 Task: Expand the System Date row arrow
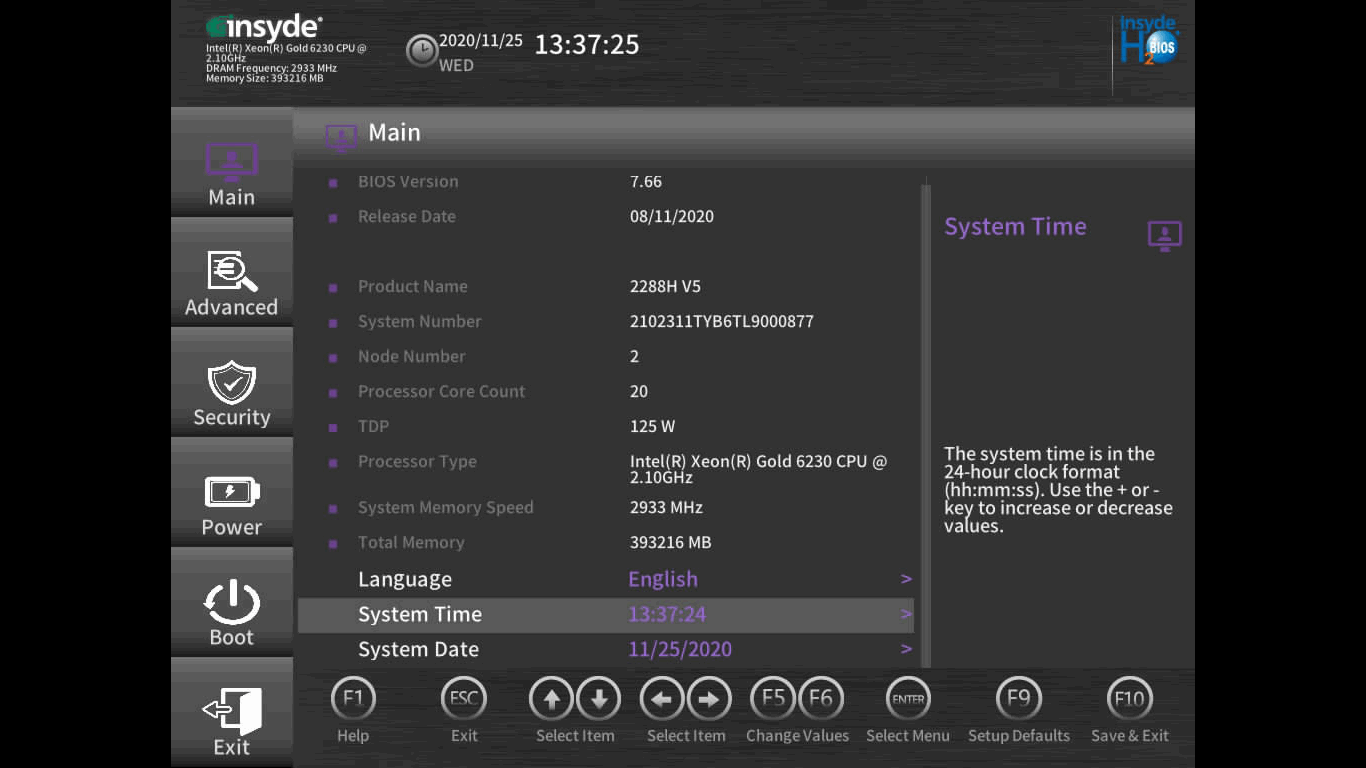[905, 649]
